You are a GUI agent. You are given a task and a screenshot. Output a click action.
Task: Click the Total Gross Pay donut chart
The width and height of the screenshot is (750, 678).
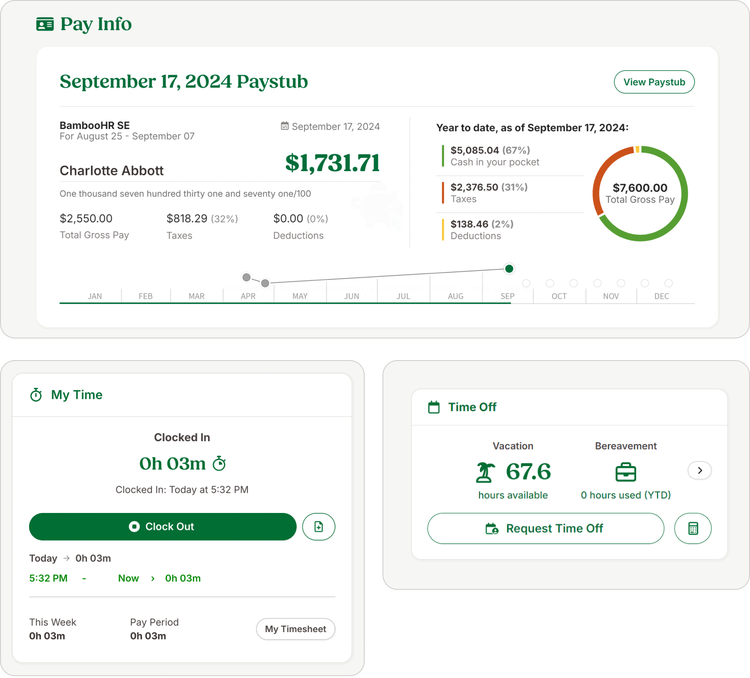(x=640, y=193)
